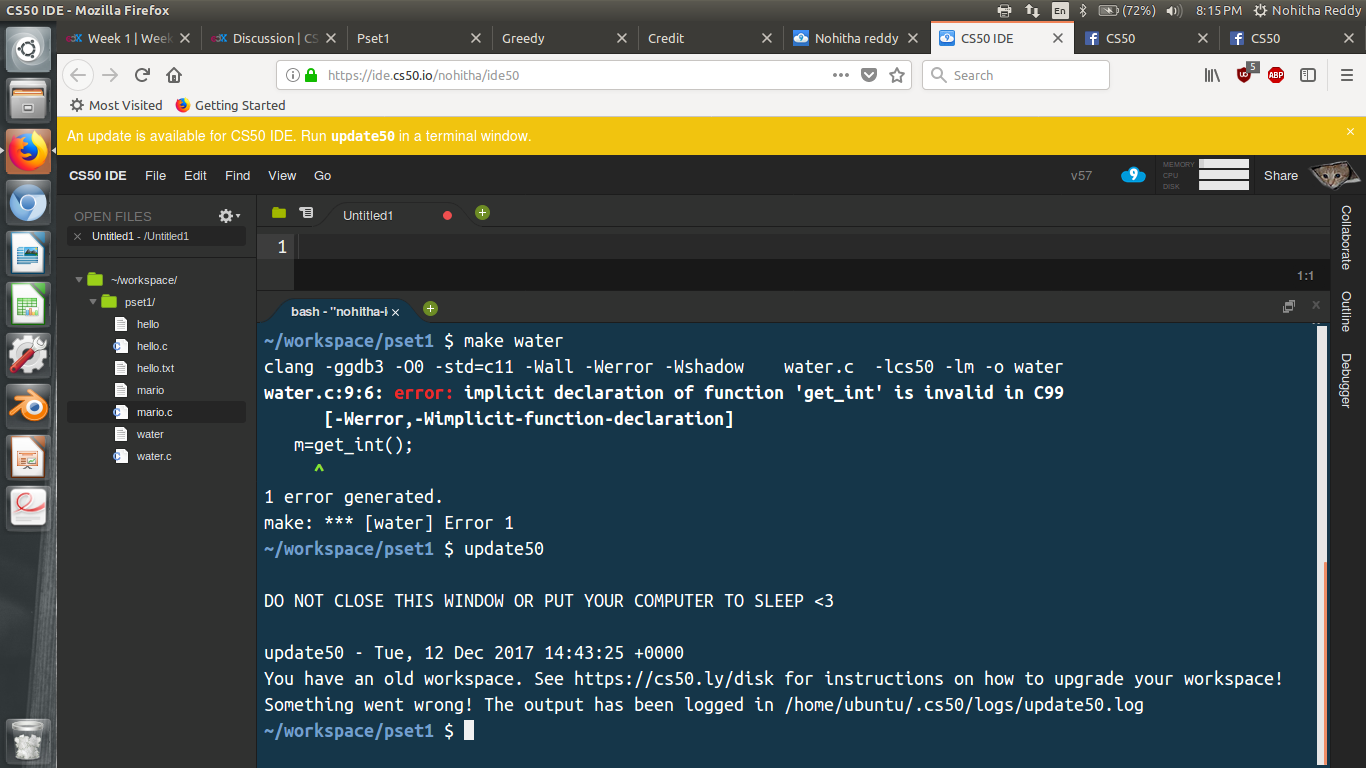Open the Getting Started bookmark

click(230, 105)
